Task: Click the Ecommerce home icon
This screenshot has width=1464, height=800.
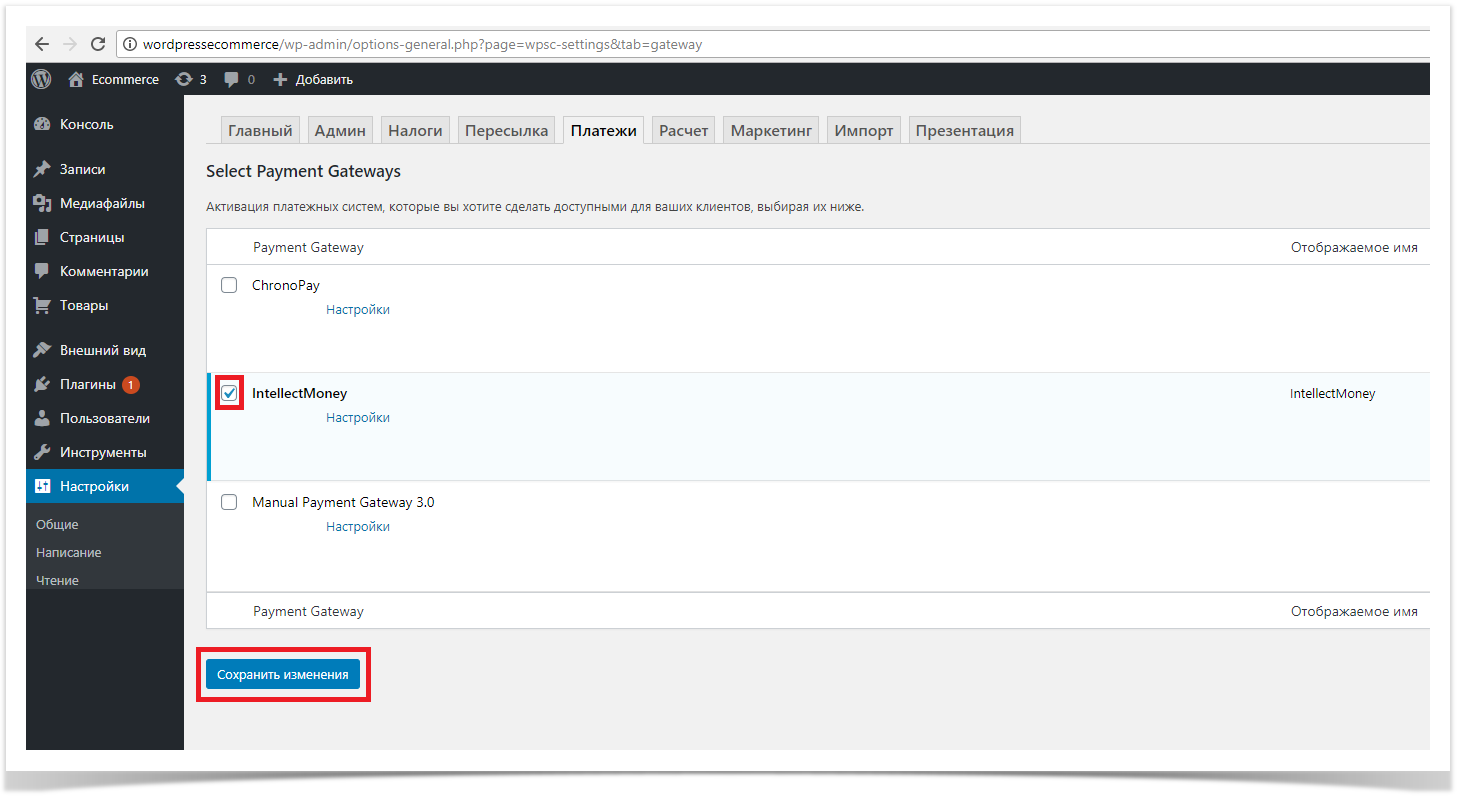Action: 76,79
